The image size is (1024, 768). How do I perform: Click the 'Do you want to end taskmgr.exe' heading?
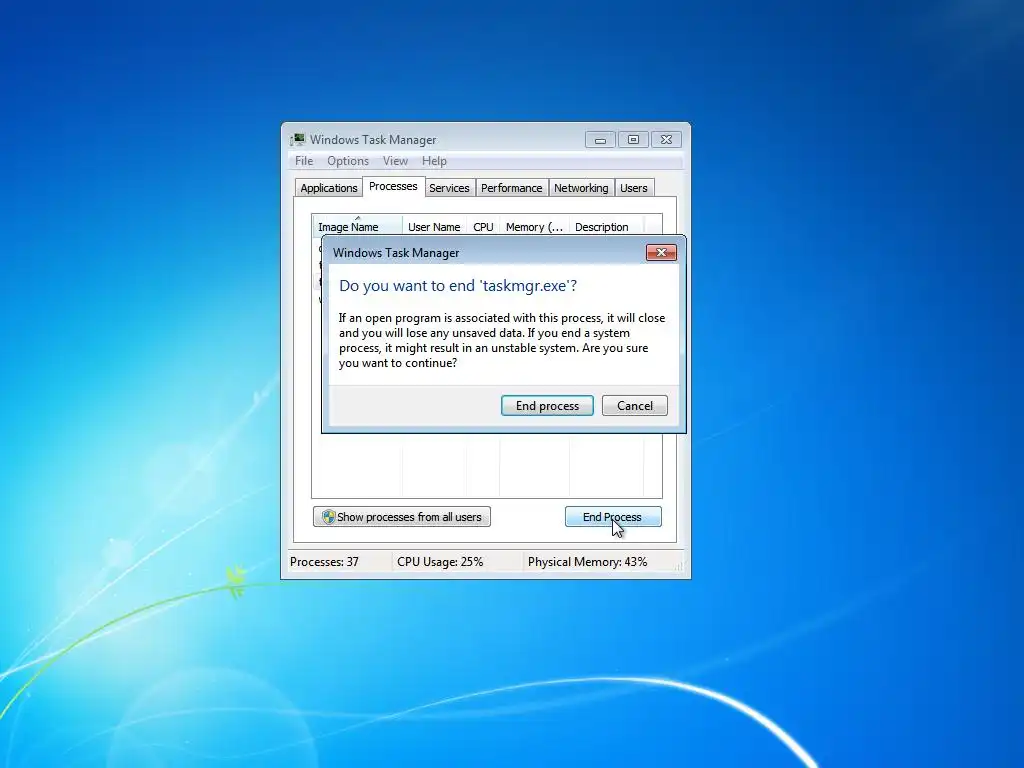[x=458, y=285]
